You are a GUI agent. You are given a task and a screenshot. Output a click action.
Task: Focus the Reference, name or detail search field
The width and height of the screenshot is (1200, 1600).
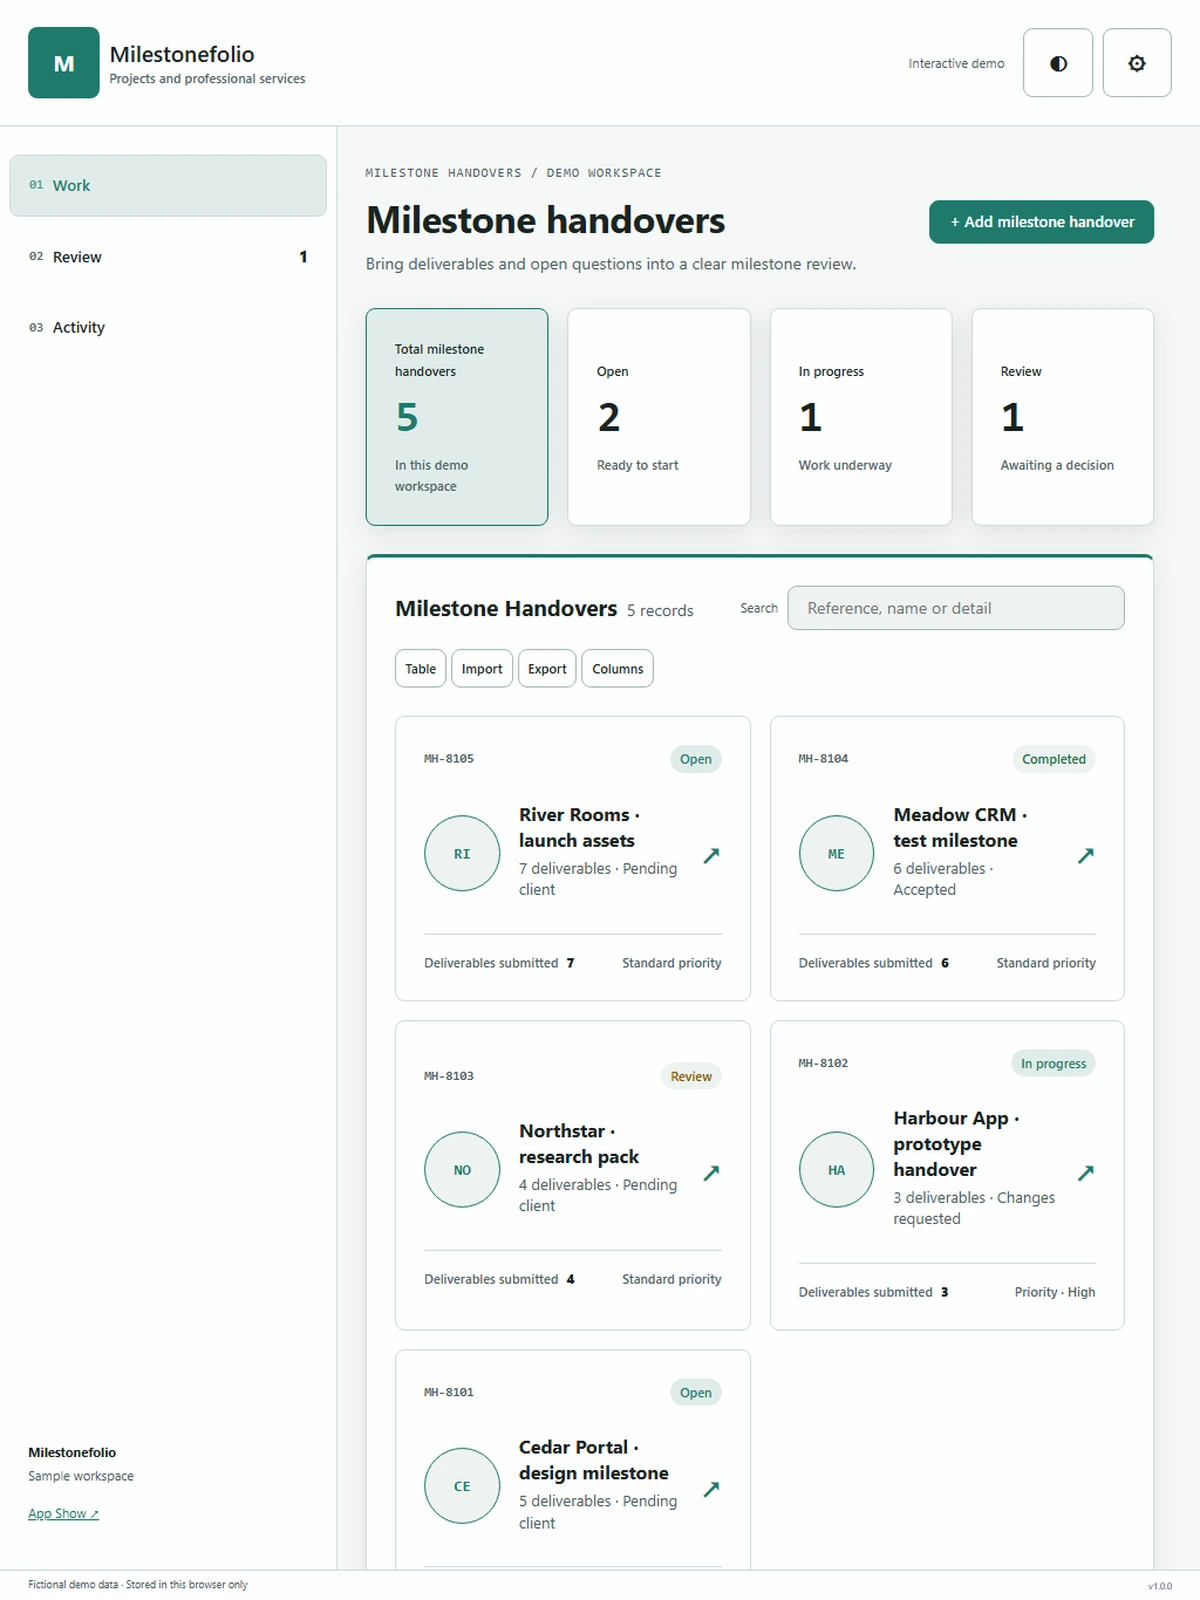[956, 608]
